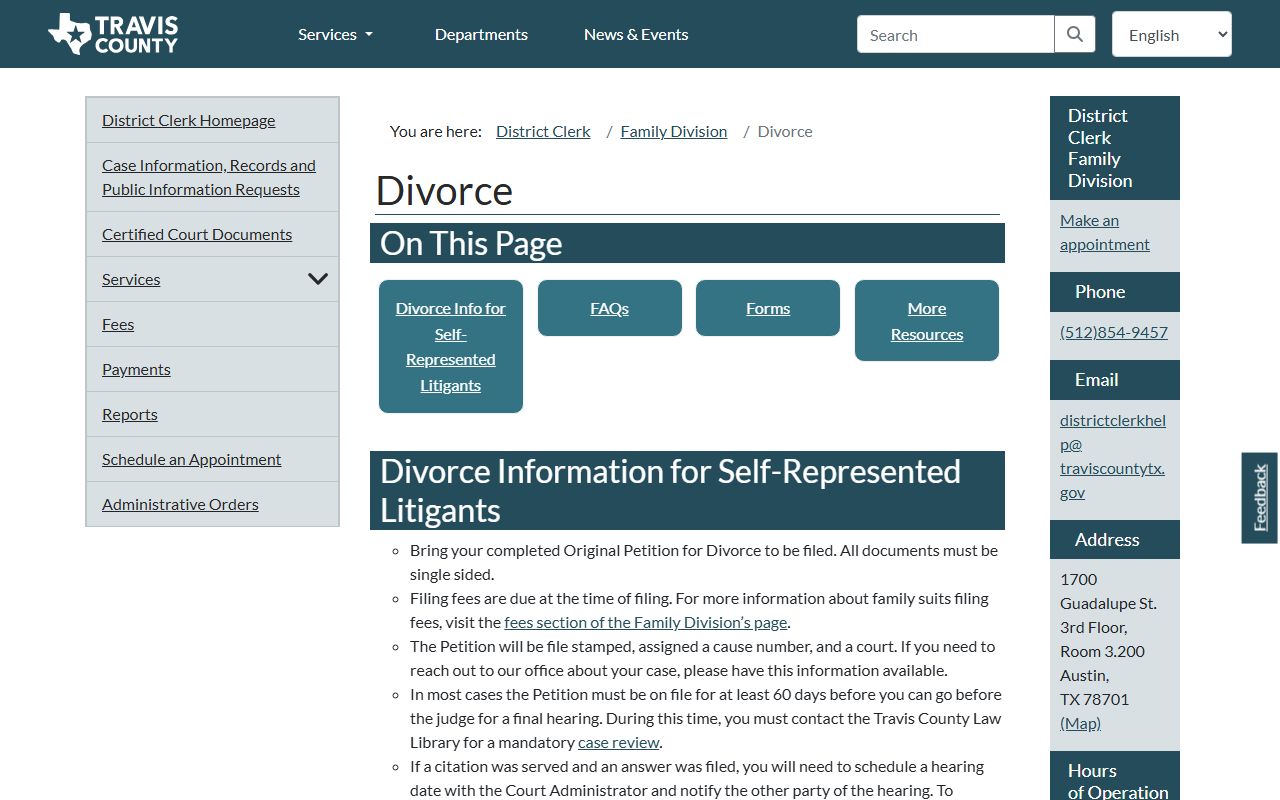This screenshot has height=800, width=1280.
Task: Go to Certified Court Documents
Action: (197, 234)
